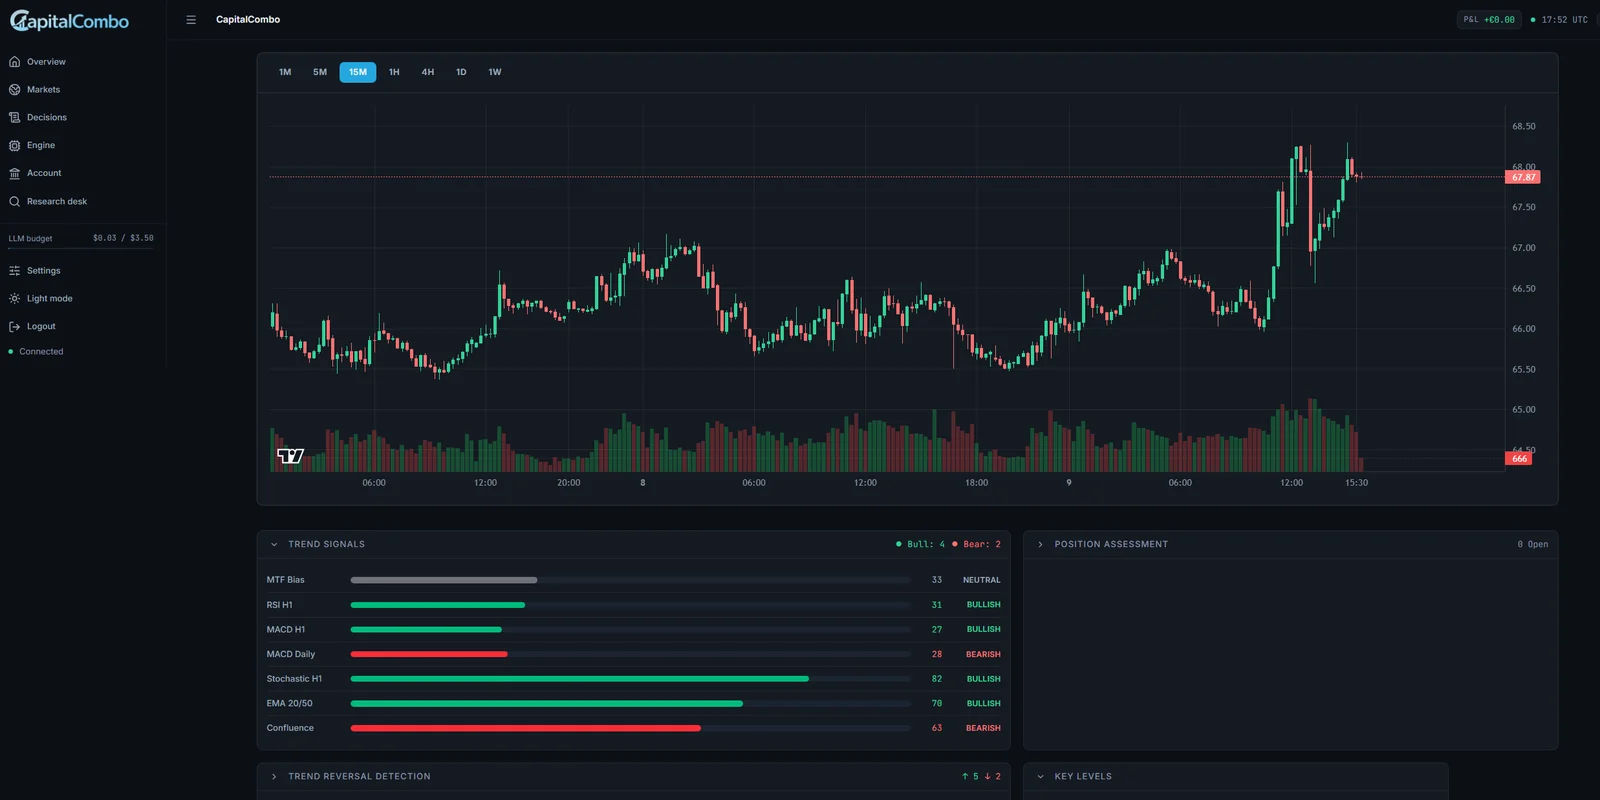Click the Stochastic H1 signal bar

coord(630,679)
